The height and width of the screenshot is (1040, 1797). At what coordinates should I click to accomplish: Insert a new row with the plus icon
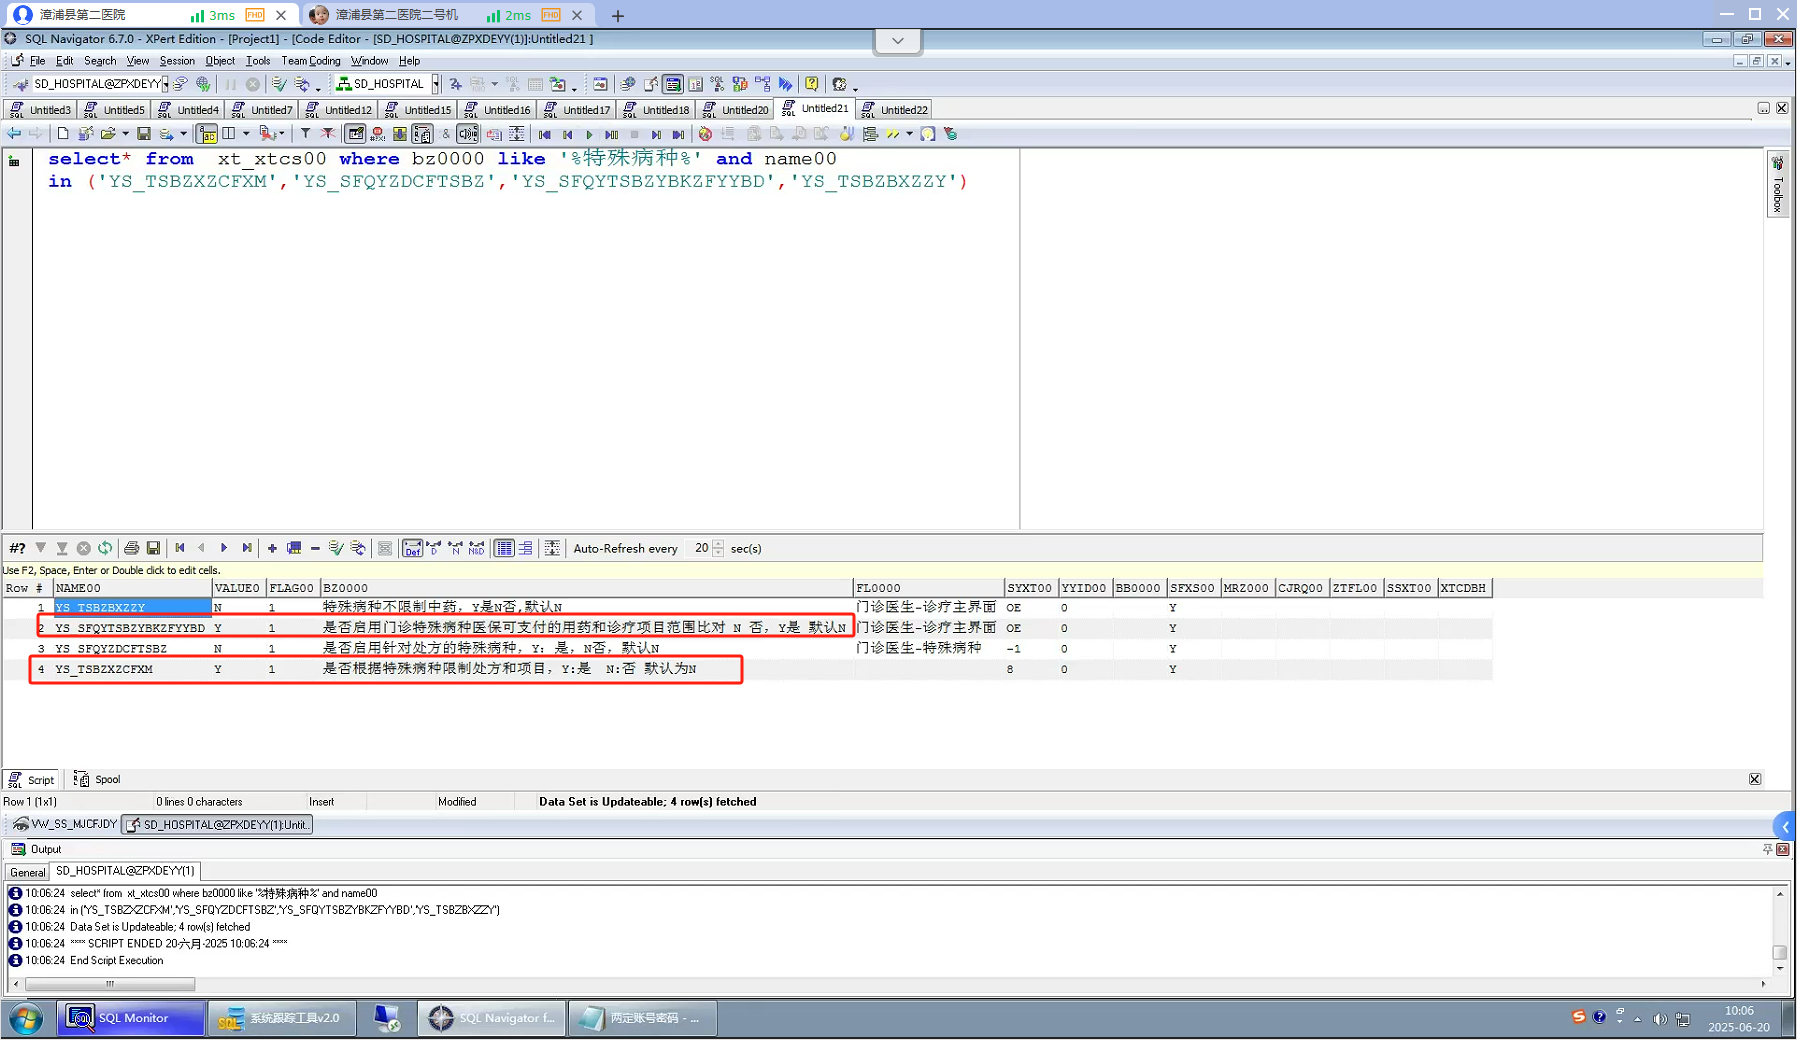tap(272, 548)
